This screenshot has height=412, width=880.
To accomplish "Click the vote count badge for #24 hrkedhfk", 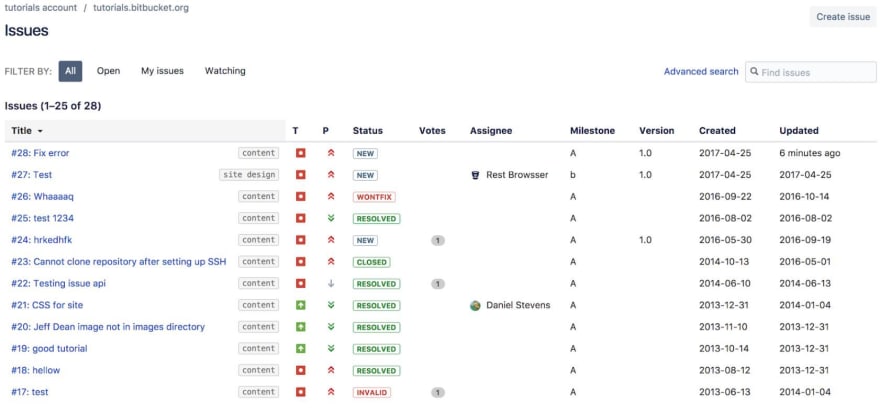I will [438, 240].
